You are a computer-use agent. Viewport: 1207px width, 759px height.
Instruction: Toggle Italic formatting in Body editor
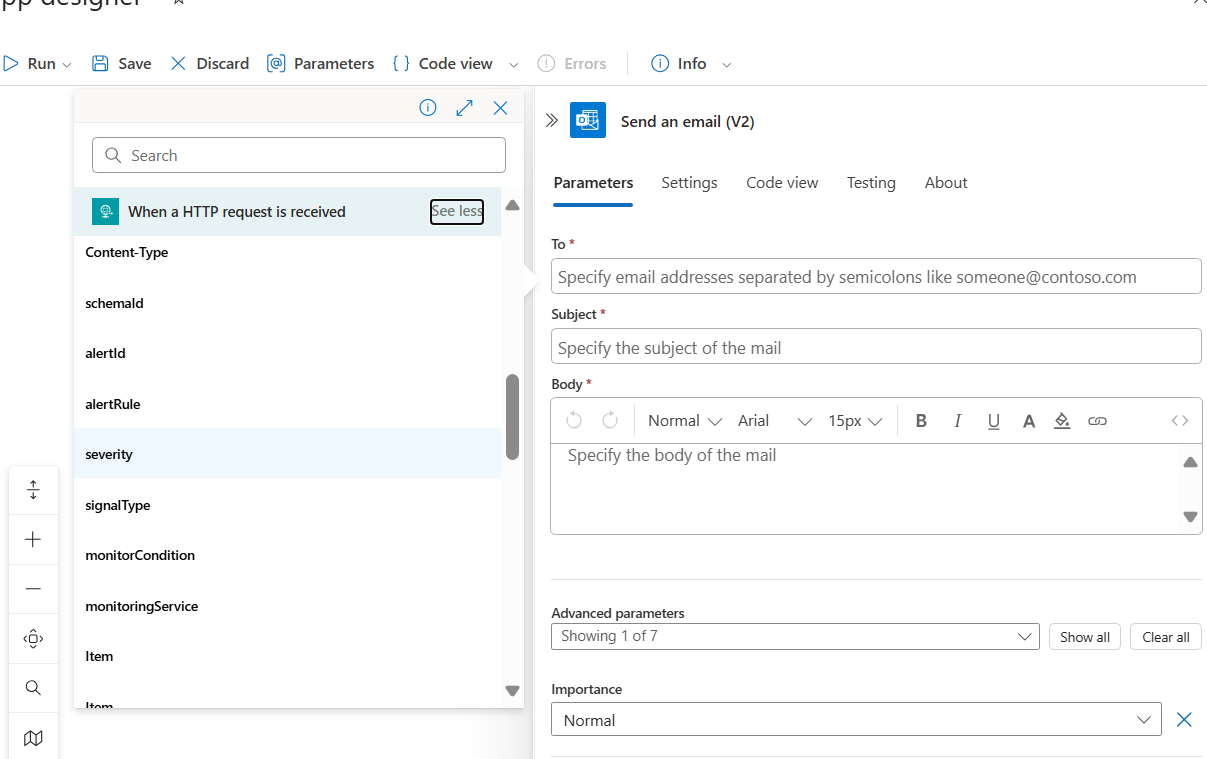[x=957, y=421]
